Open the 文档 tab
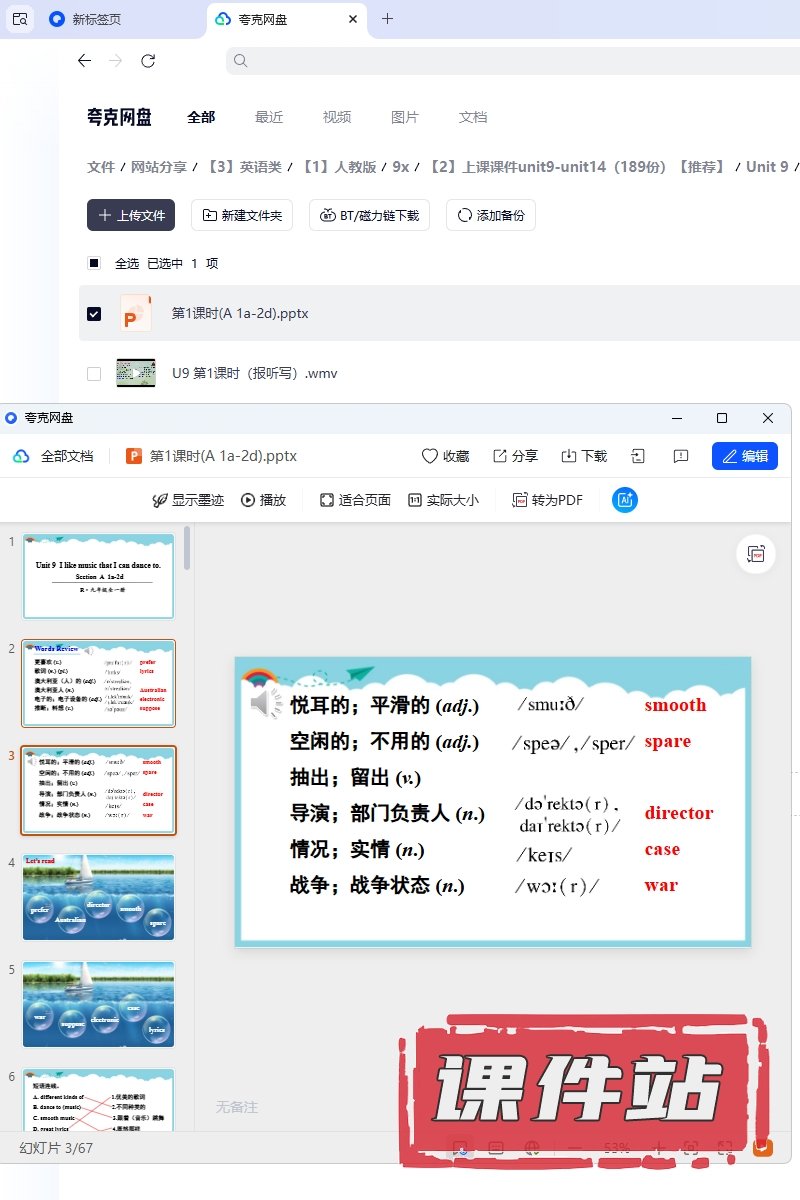This screenshot has height=1200, width=800. [x=473, y=117]
